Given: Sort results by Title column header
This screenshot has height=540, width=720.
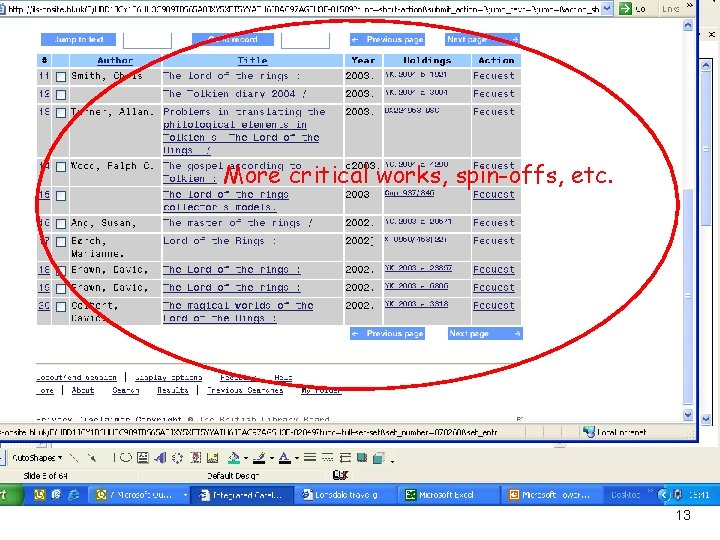Looking at the screenshot, I should [x=252, y=60].
